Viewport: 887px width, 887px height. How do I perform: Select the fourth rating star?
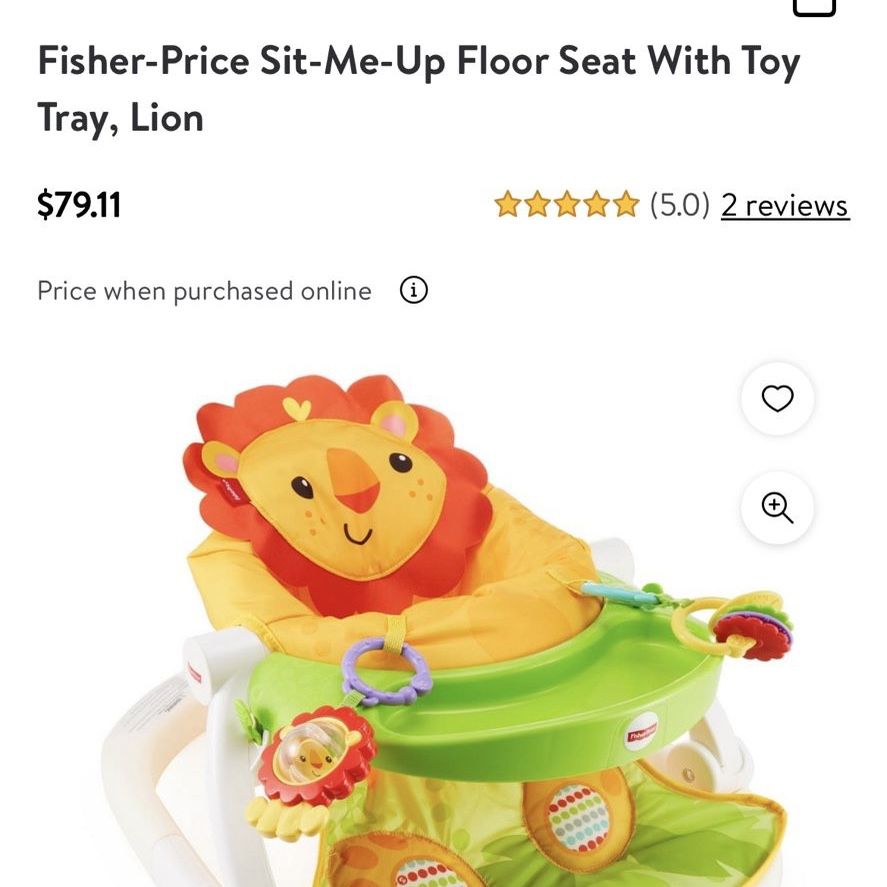(x=596, y=204)
